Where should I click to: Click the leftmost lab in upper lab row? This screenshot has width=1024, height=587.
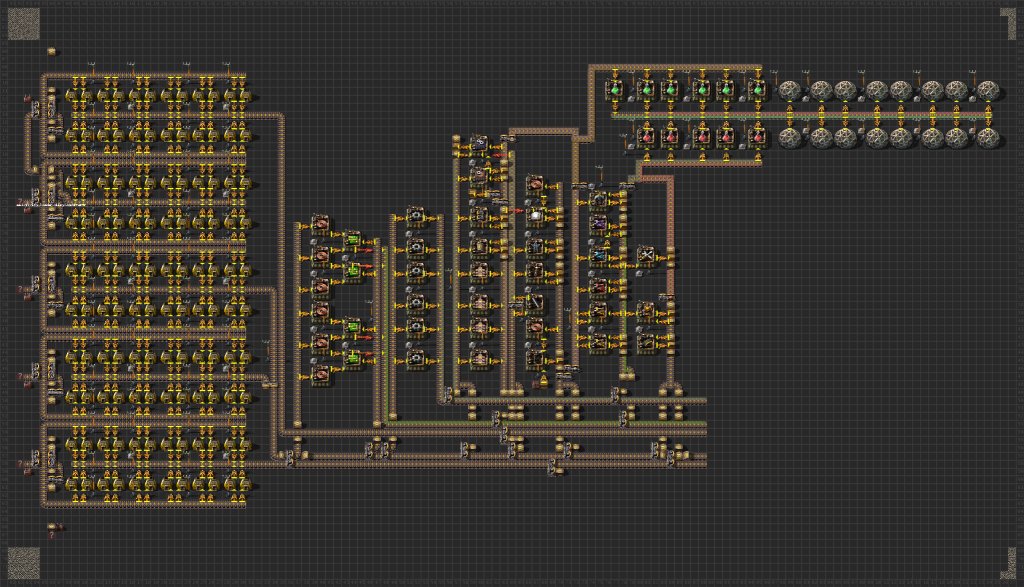coord(791,91)
